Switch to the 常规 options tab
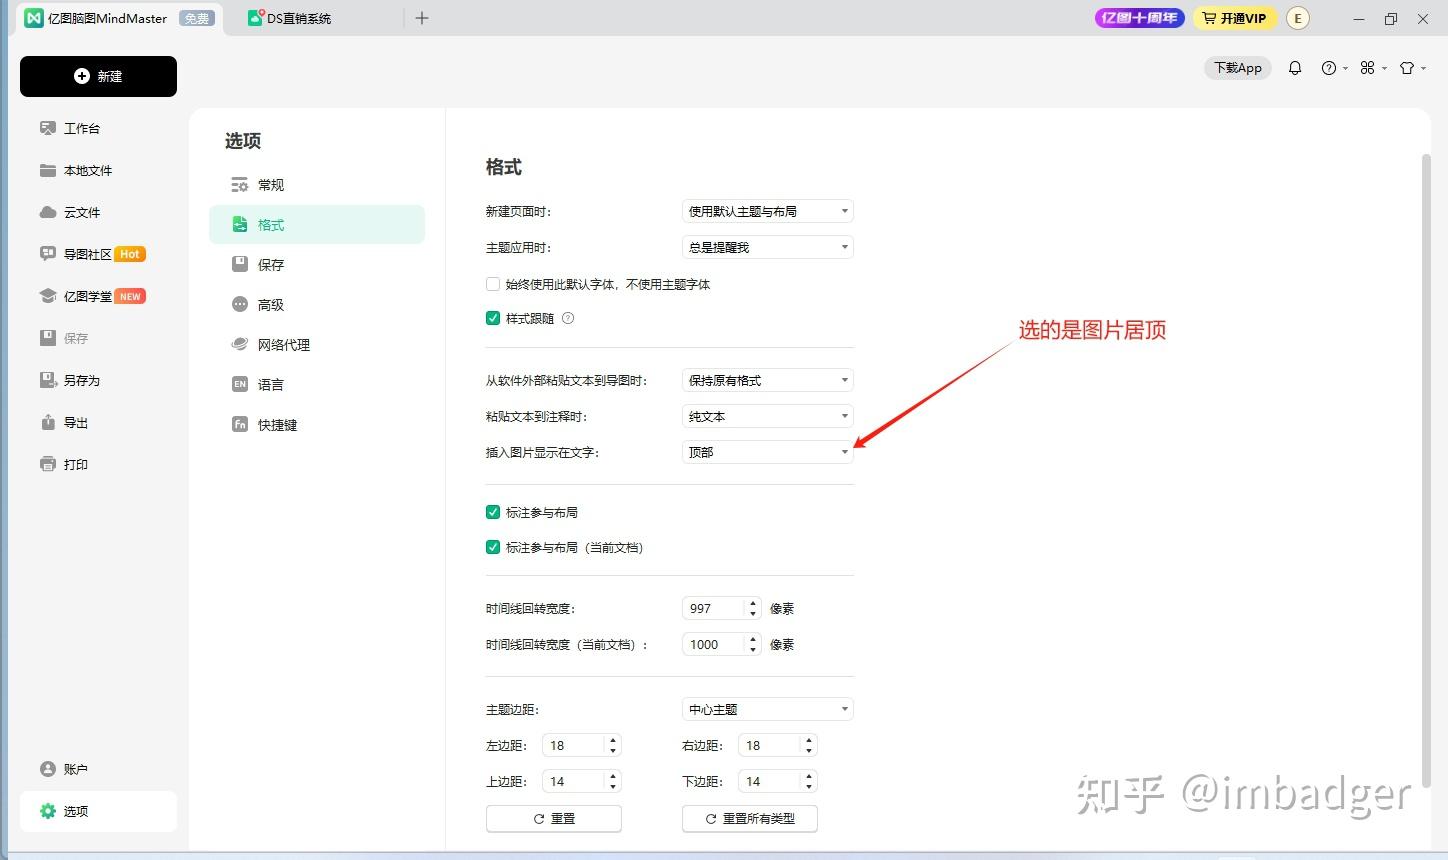This screenshot has width=1448, height=860. pyautogui.click(x=317, y=185)
